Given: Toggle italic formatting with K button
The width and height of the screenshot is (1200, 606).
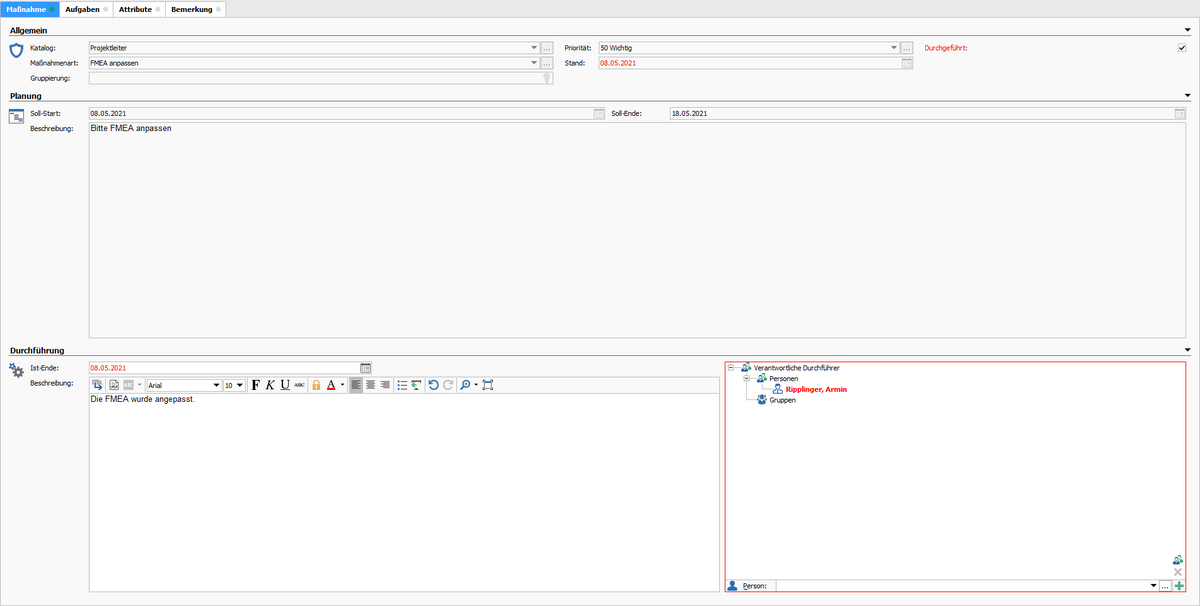Looking at the screenshot, I should tap(270, 385).
